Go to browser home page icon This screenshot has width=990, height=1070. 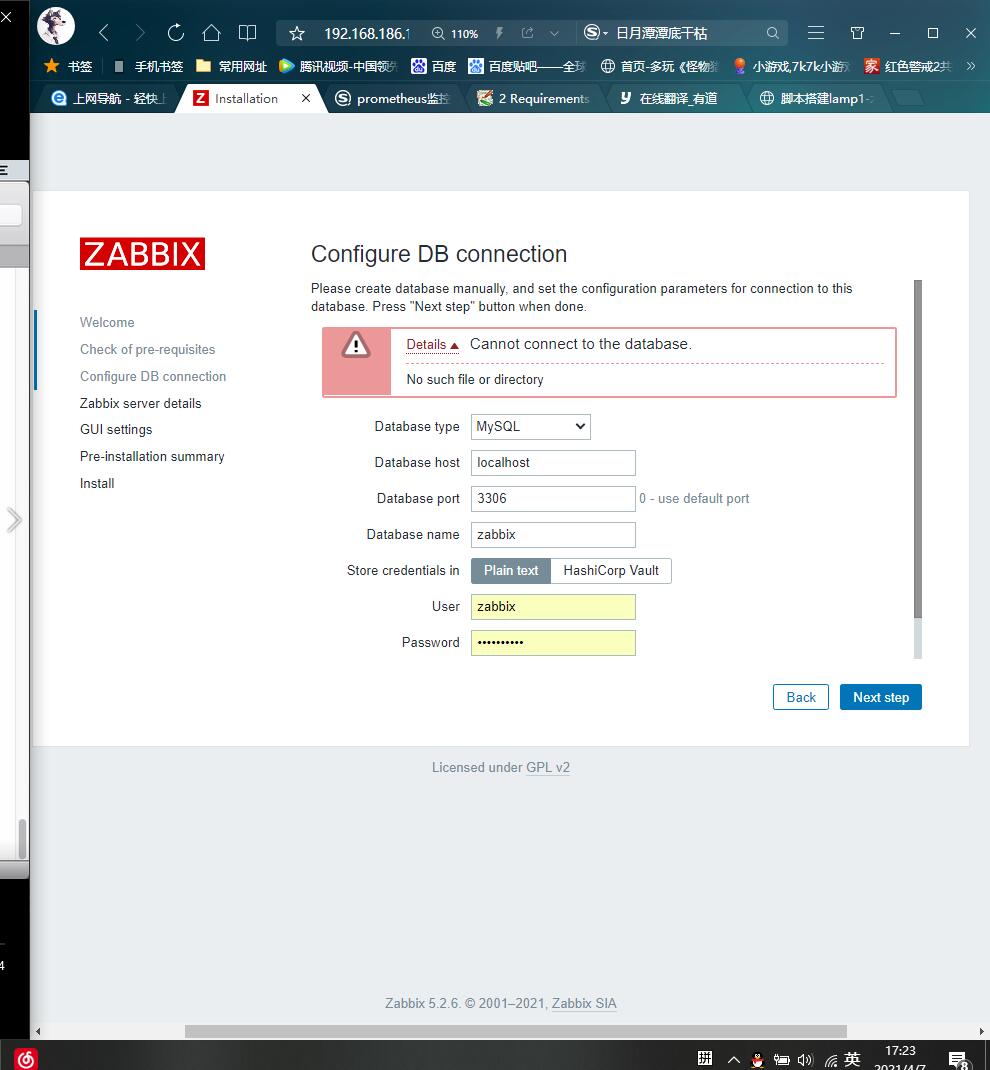[x=212, y=33]
